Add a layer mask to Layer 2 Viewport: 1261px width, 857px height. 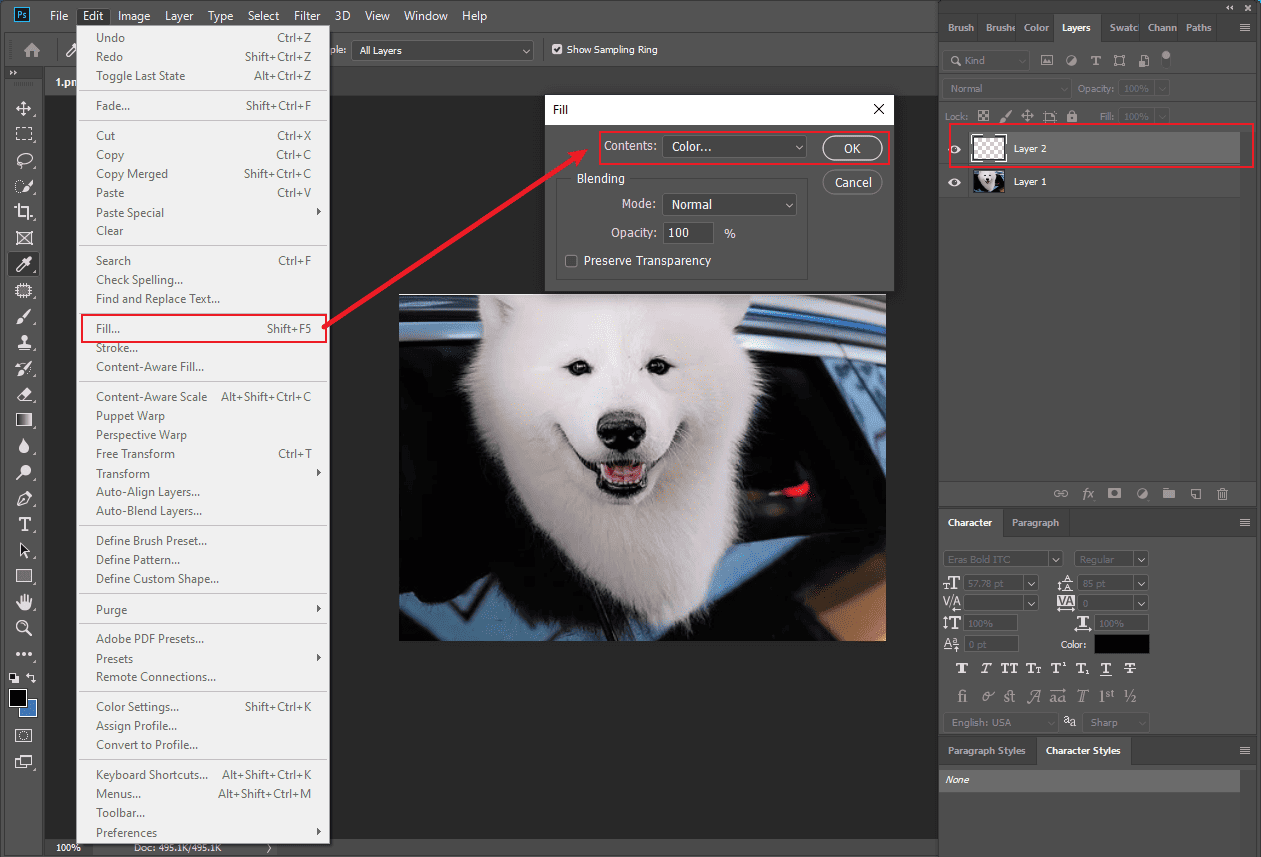(x=1114, y=493)
